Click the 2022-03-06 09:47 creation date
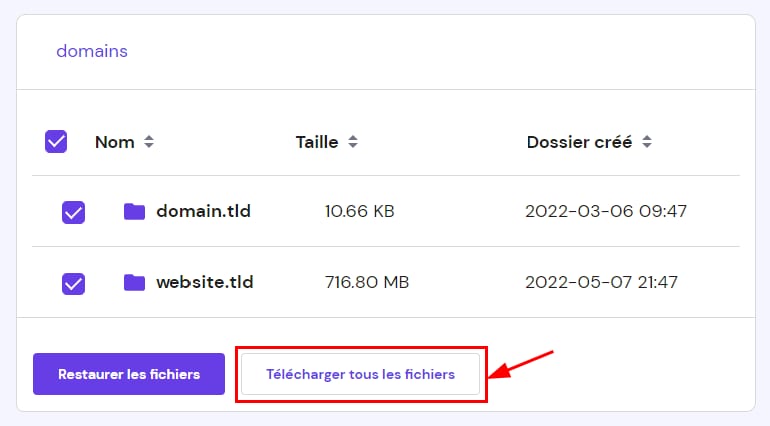Image resolution: width=770 pixels, height=426 pixels. pyautogui.click(x=606, y=211)
